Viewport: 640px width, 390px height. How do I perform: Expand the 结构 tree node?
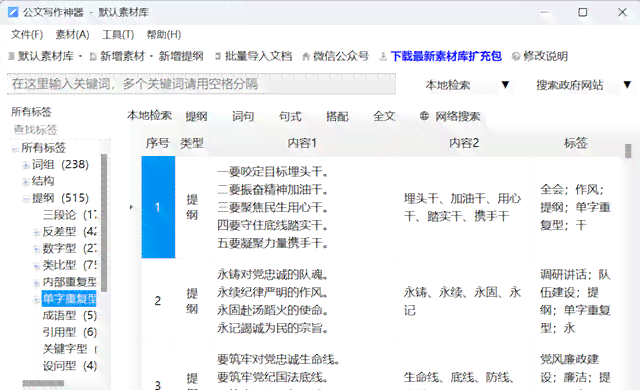click(26, 182)
